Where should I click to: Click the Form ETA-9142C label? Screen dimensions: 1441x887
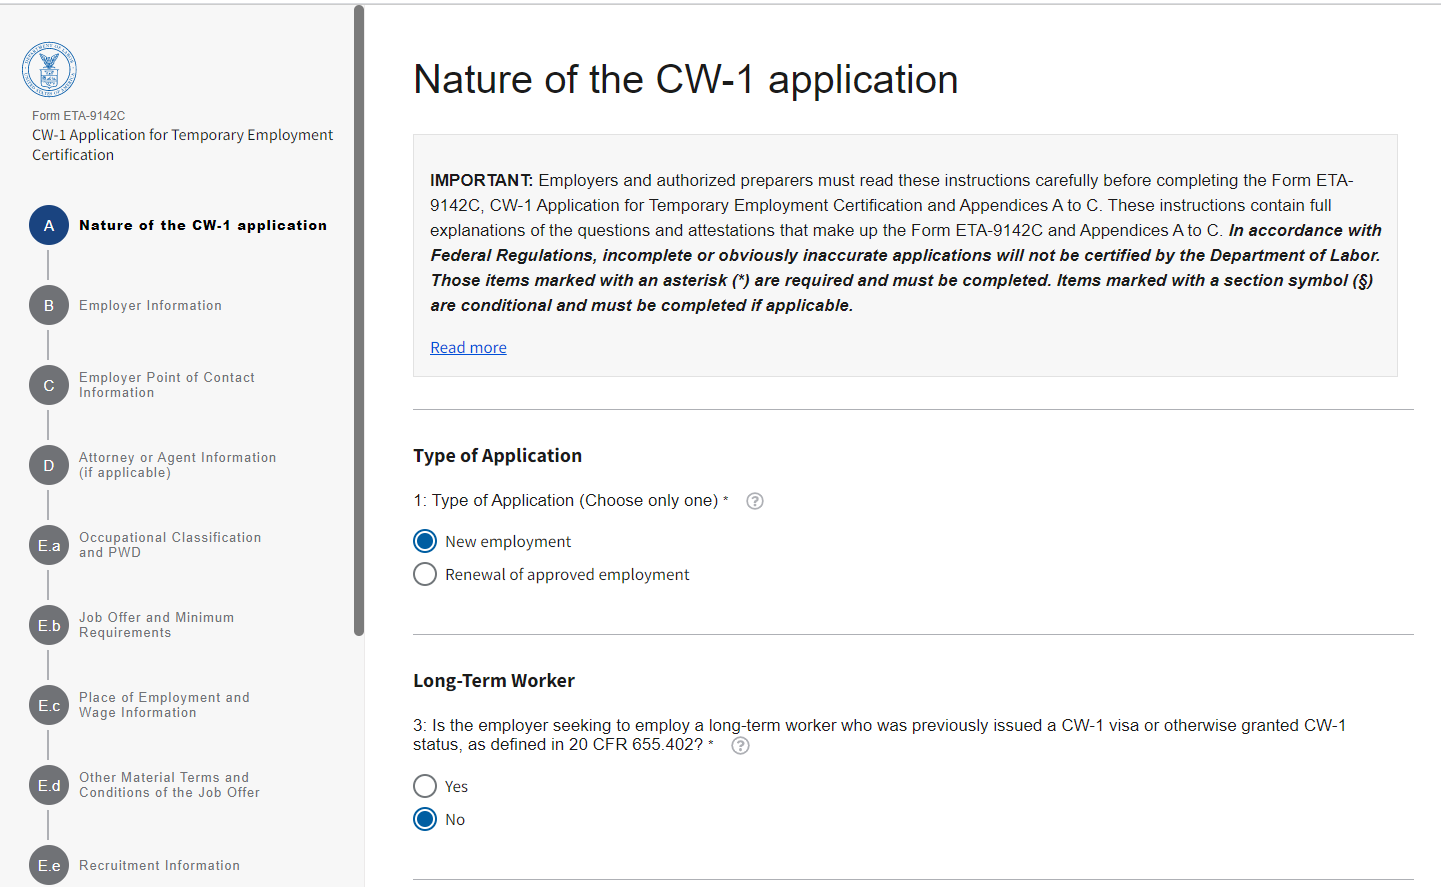[x=78, y=116]
